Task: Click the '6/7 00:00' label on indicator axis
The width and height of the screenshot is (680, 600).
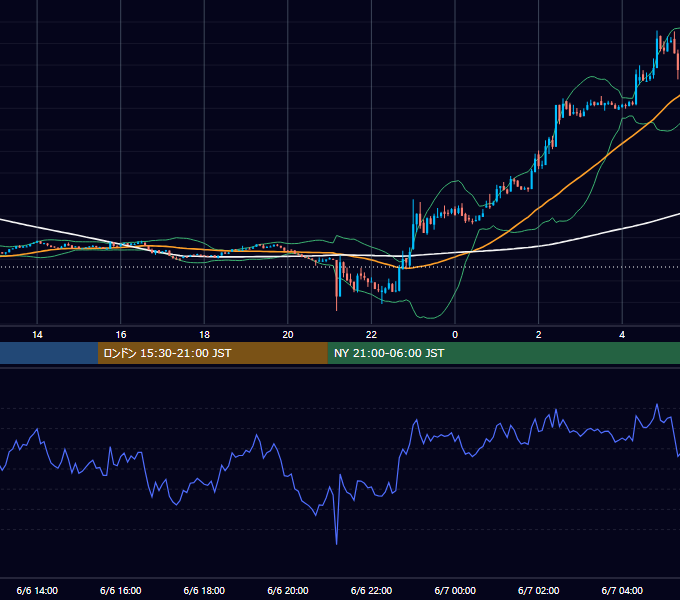Action: click(455, 590)
